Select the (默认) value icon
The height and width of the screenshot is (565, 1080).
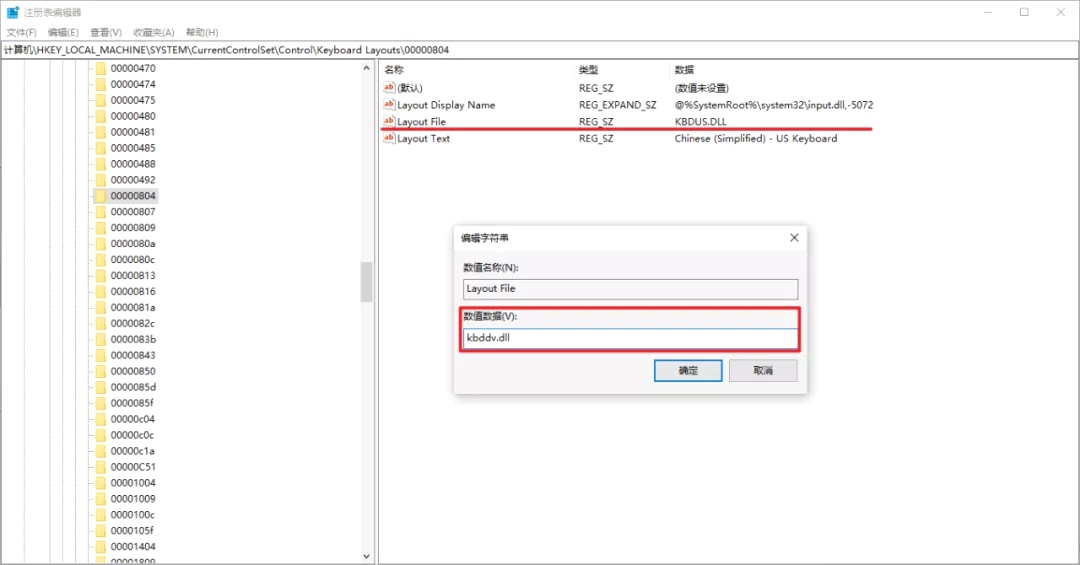point(389,88)
